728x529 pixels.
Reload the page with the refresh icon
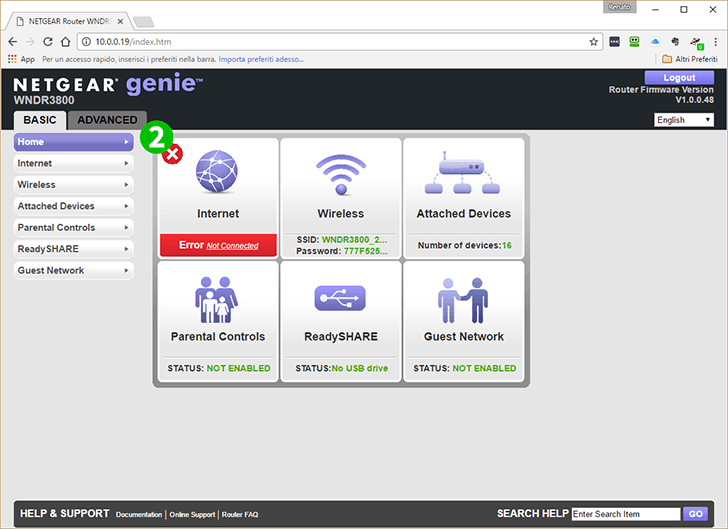click(47, 42)
